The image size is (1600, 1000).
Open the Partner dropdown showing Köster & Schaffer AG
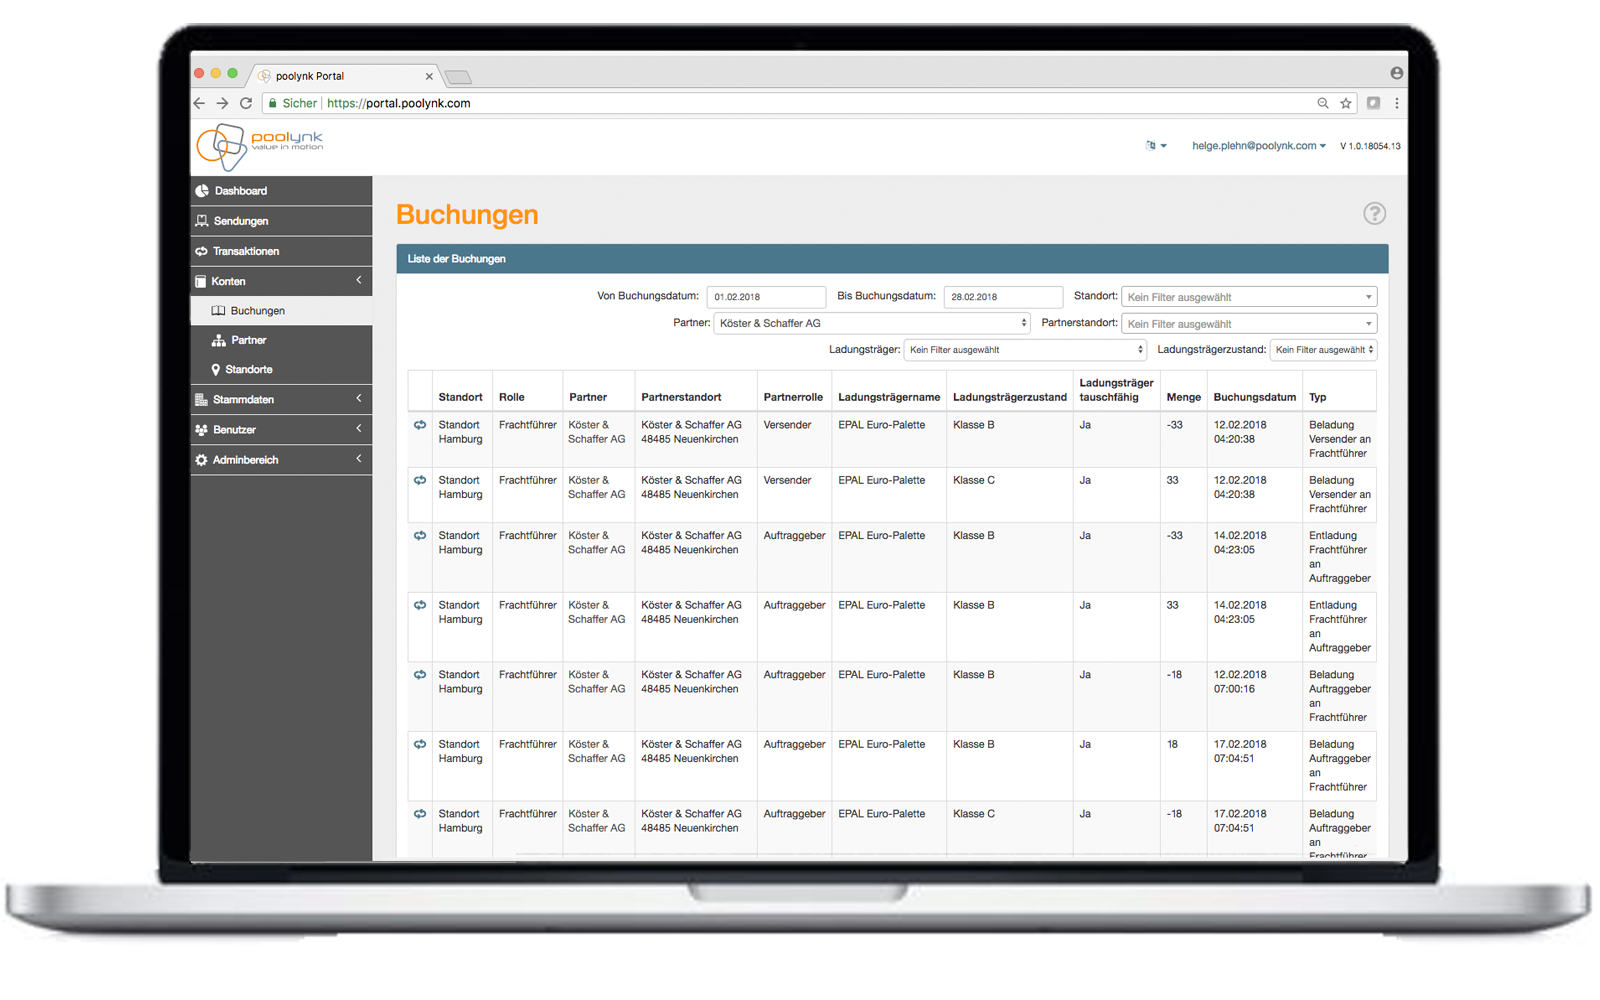point(871,323)
